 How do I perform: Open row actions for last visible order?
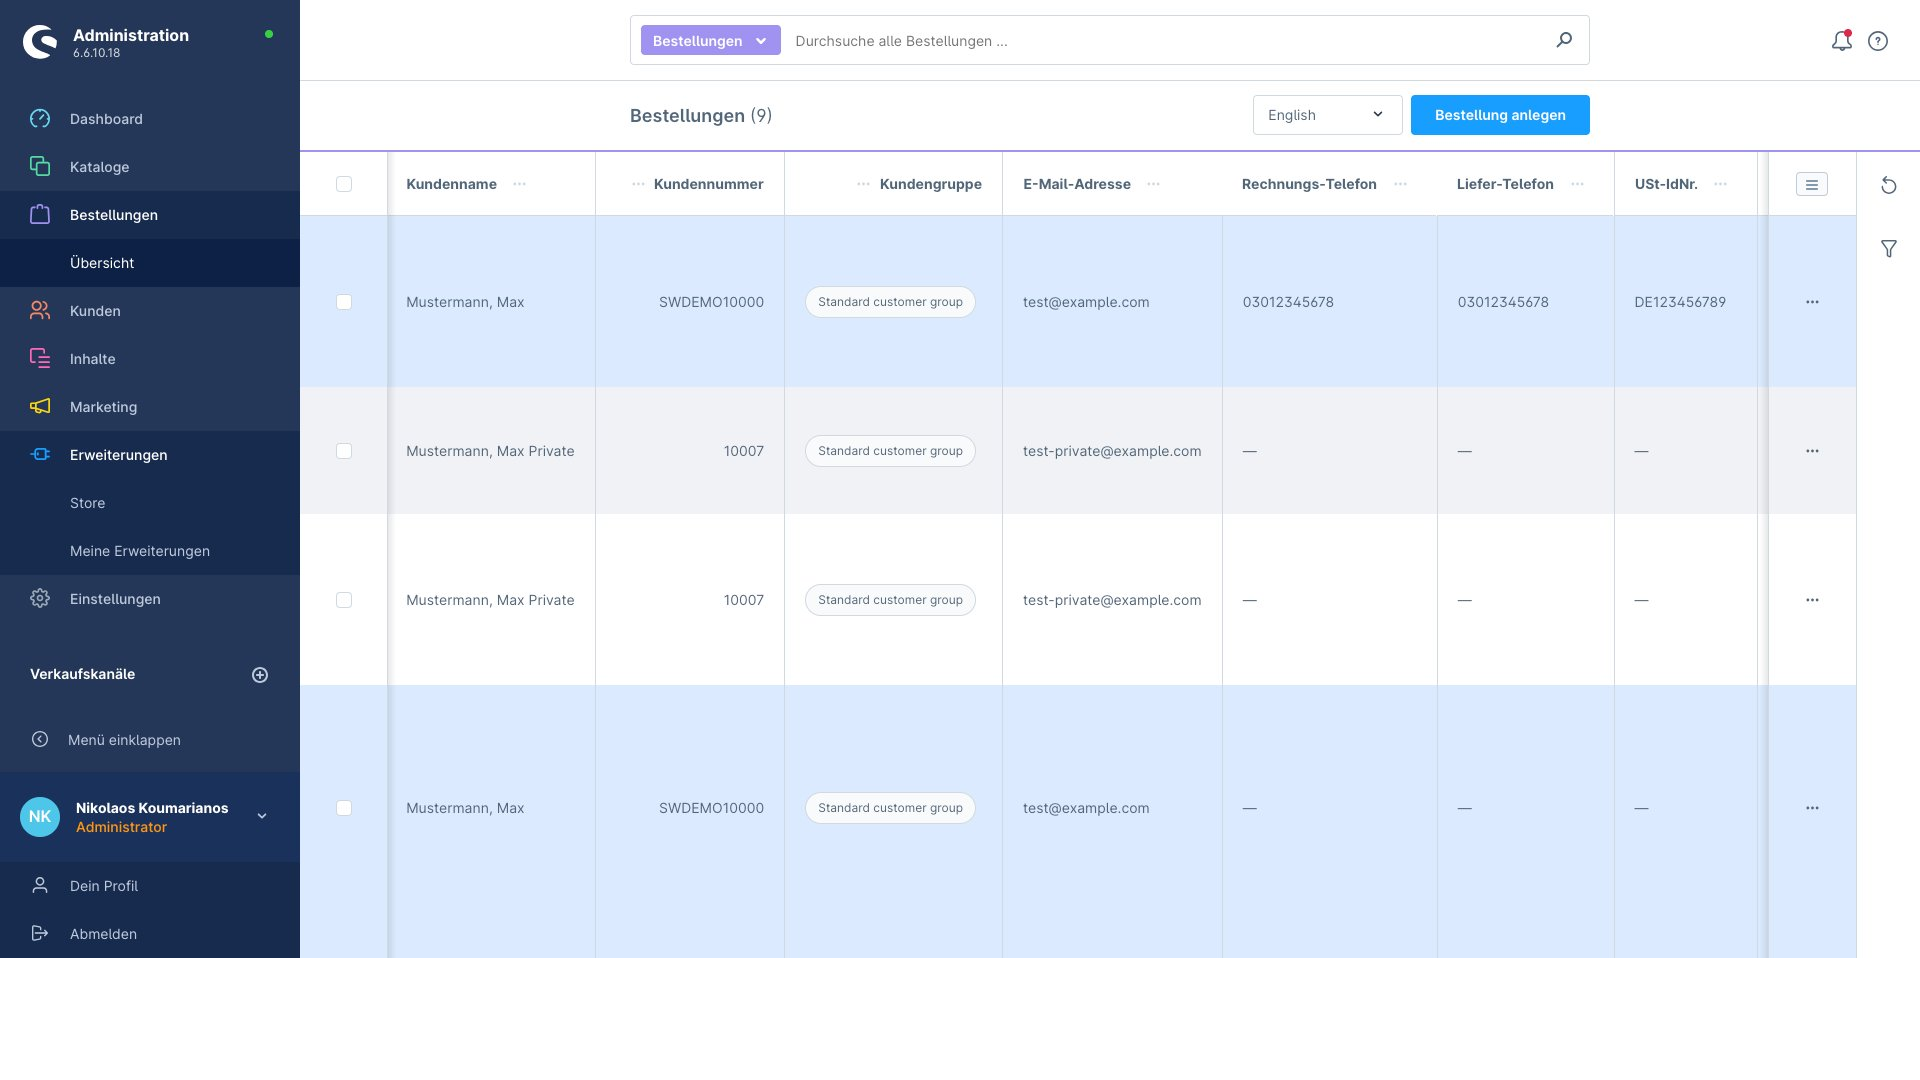tap(1812, 808)
